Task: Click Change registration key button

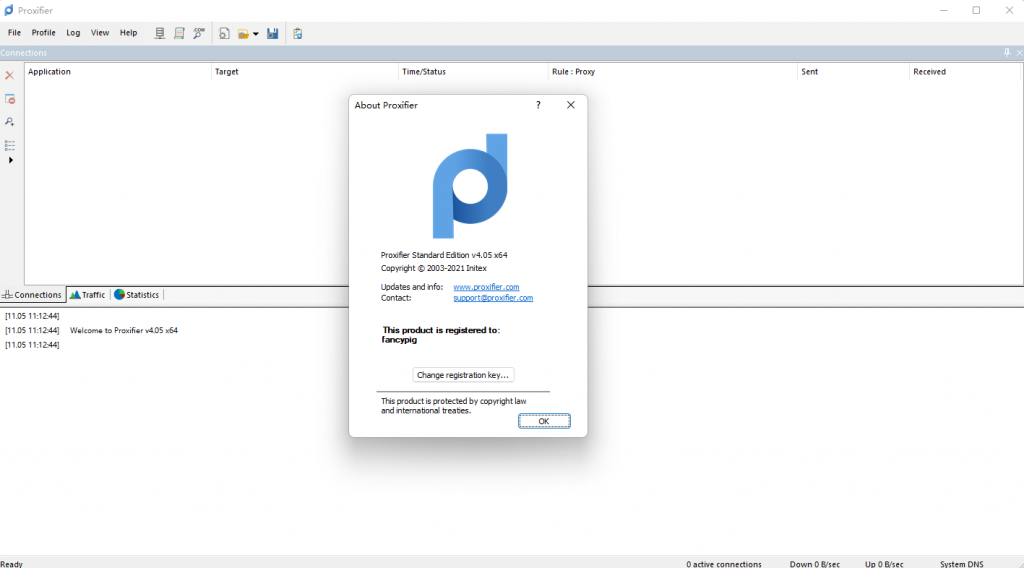Action: click(463, 375)
